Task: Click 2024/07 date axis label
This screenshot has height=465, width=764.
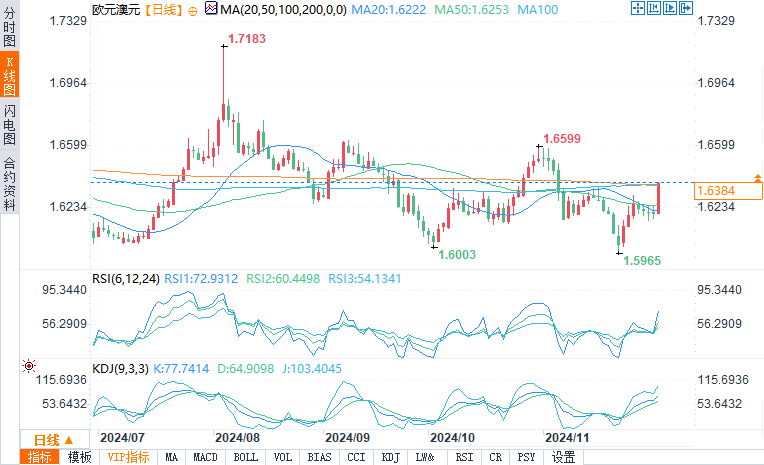Action: click(122, 438)
